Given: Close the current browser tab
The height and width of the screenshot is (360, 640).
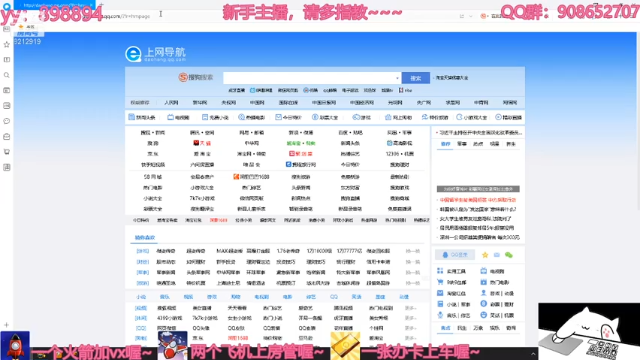Looking at the screenshot, I should tap(91, 5).
